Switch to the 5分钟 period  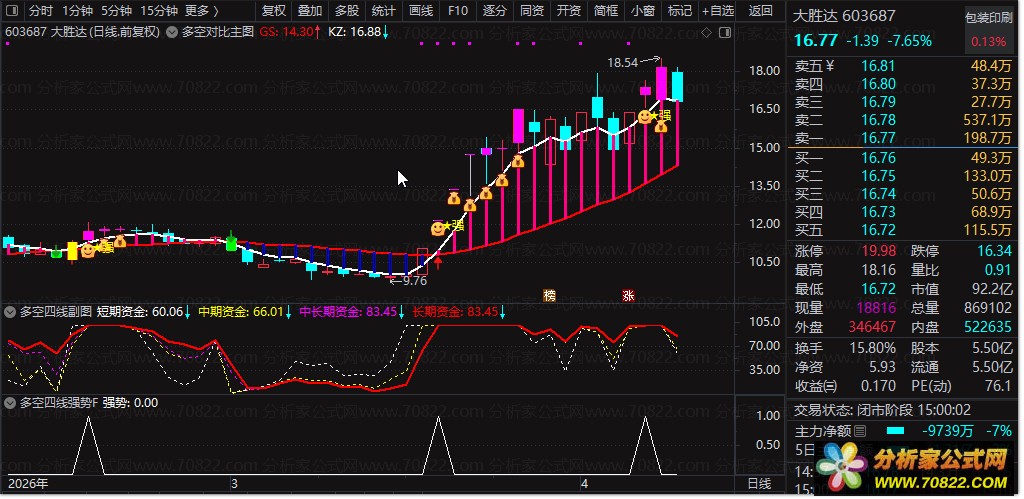pyautogui.click(x=116, y=10)
